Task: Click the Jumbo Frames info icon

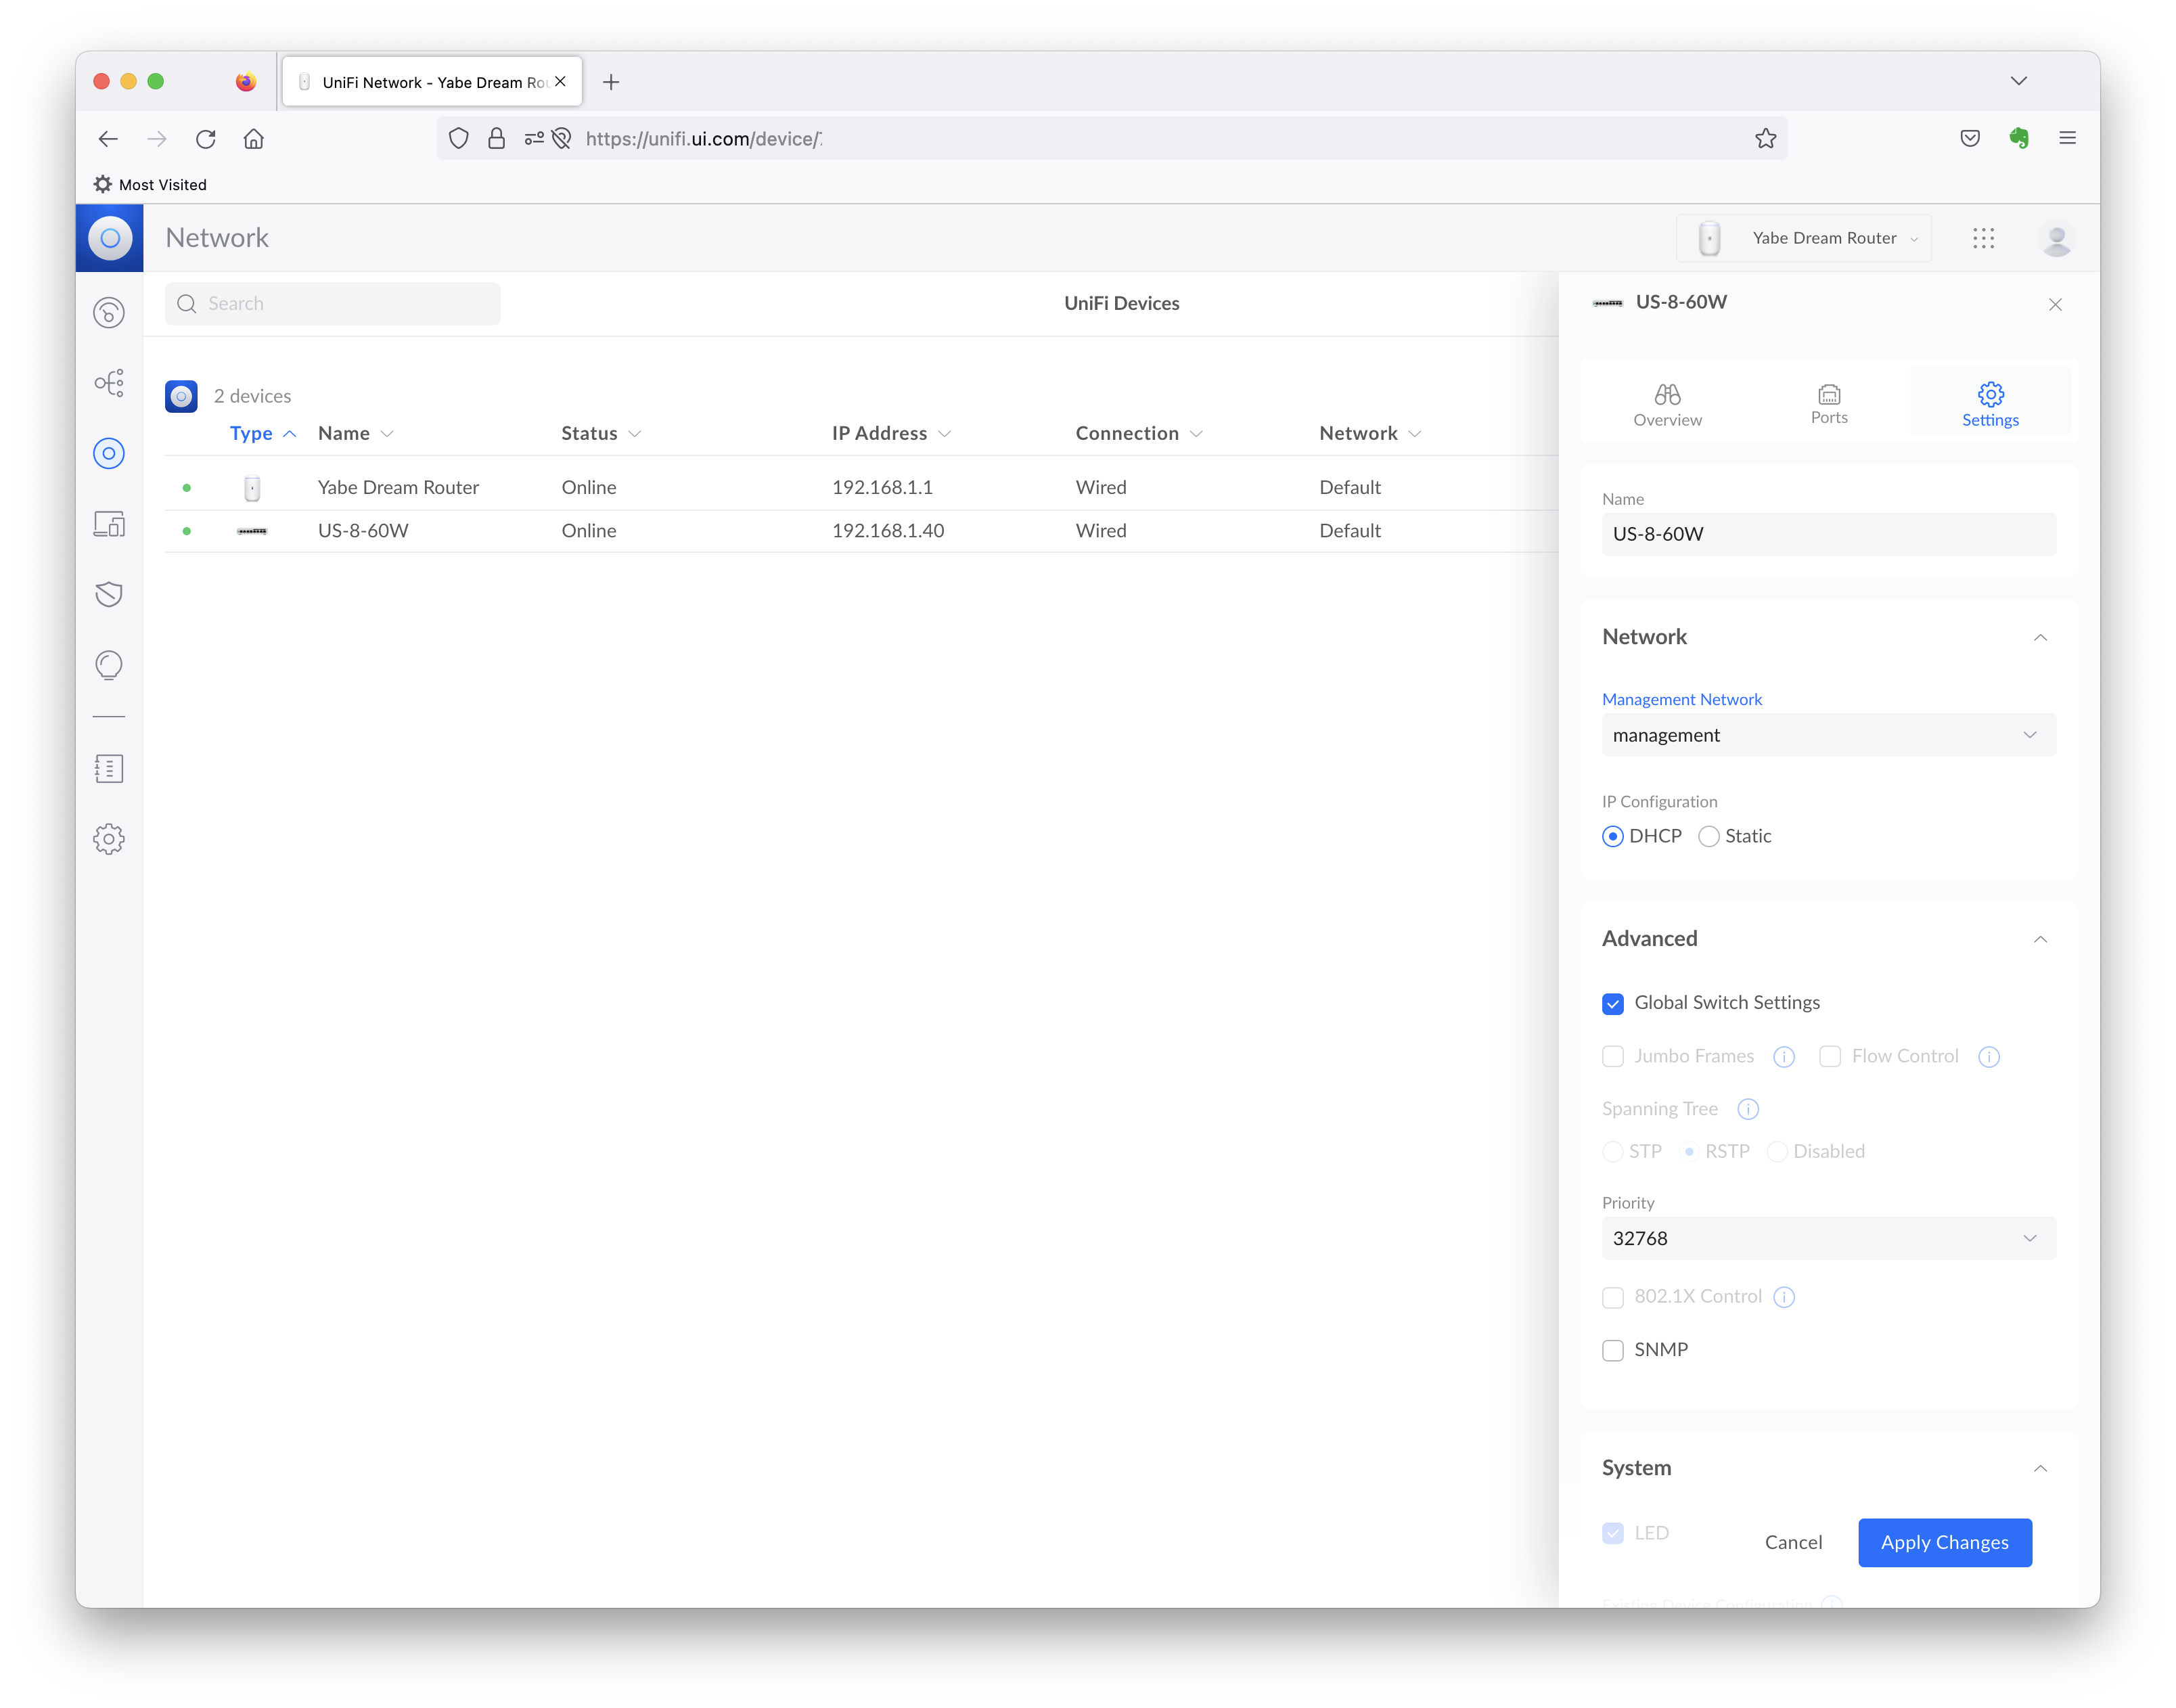Action: (1783, 1056)
